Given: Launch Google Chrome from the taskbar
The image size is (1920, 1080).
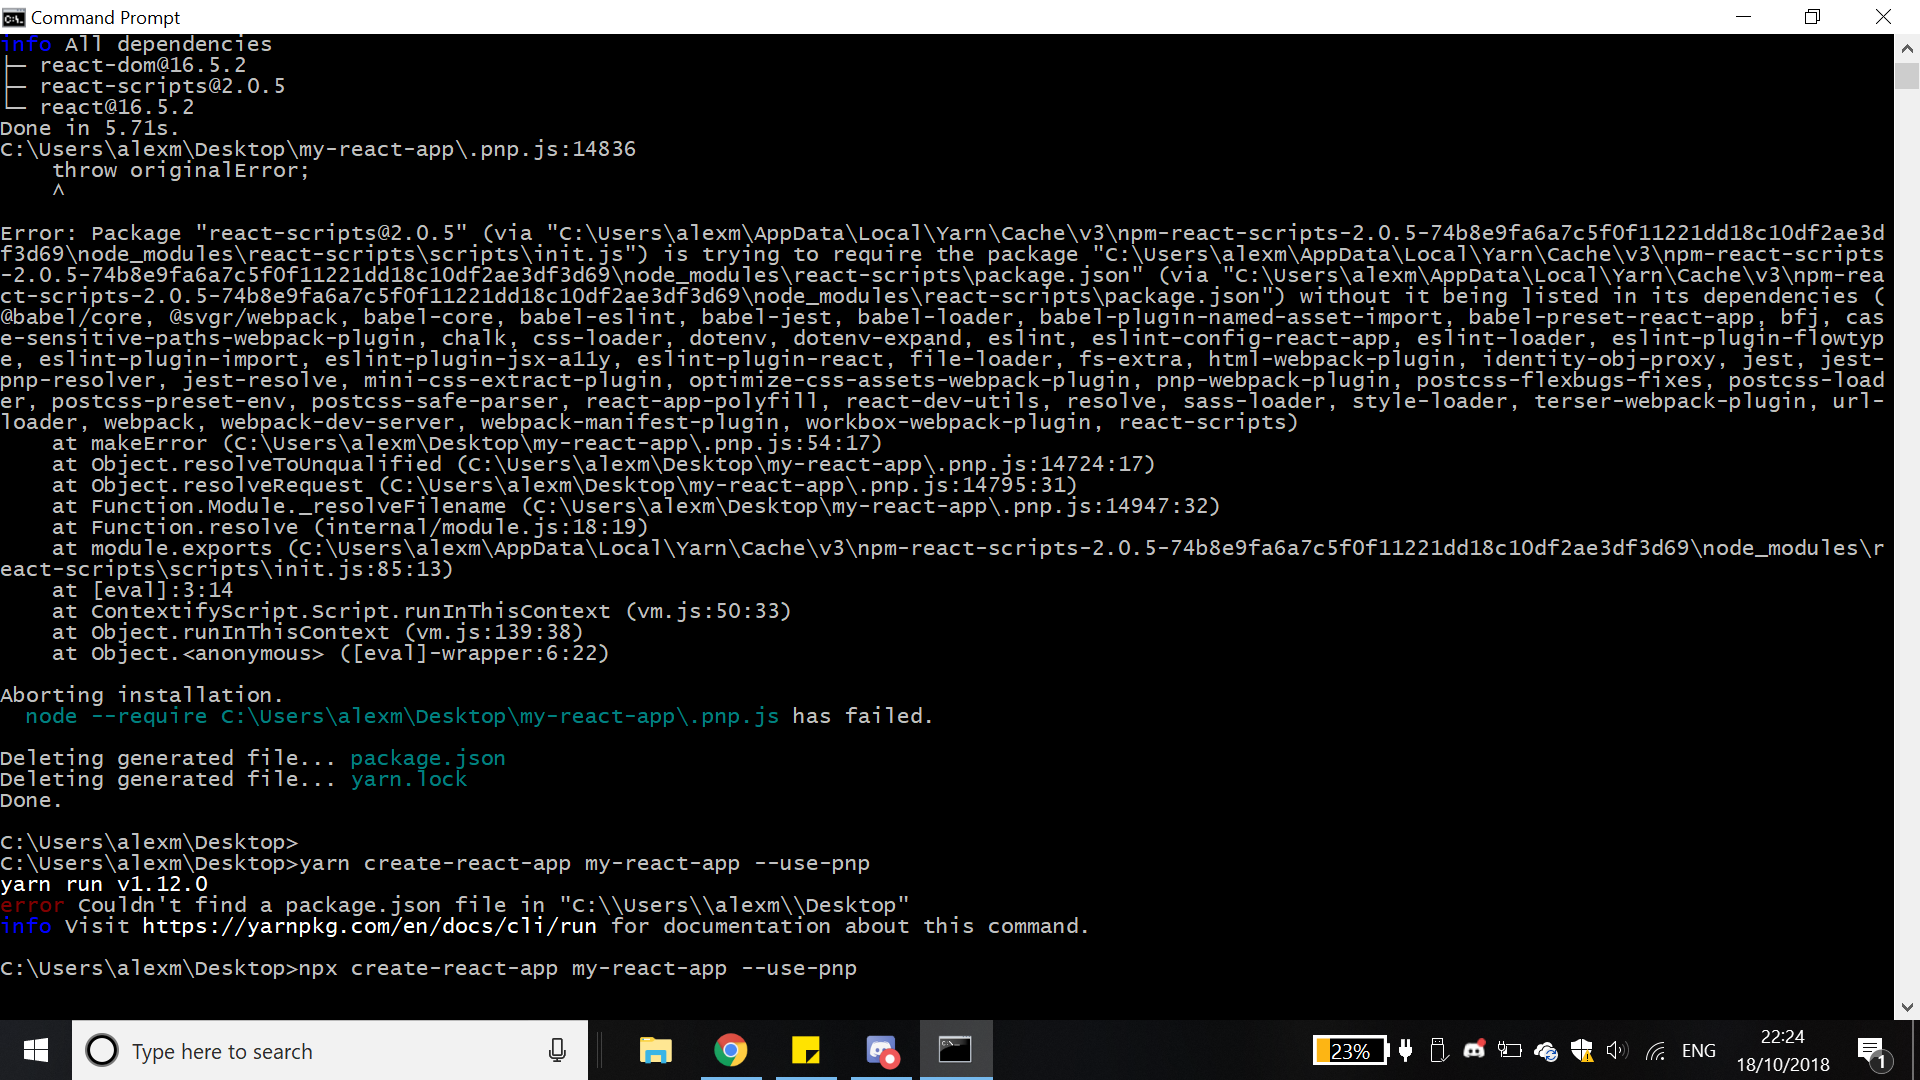Looking at the screenshot, I should click(x=731, y=1050).
